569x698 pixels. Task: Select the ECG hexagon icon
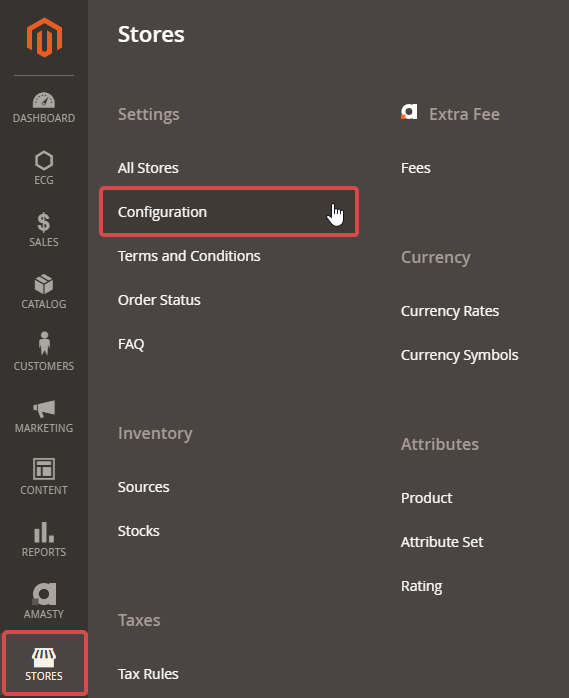(44, 161)
